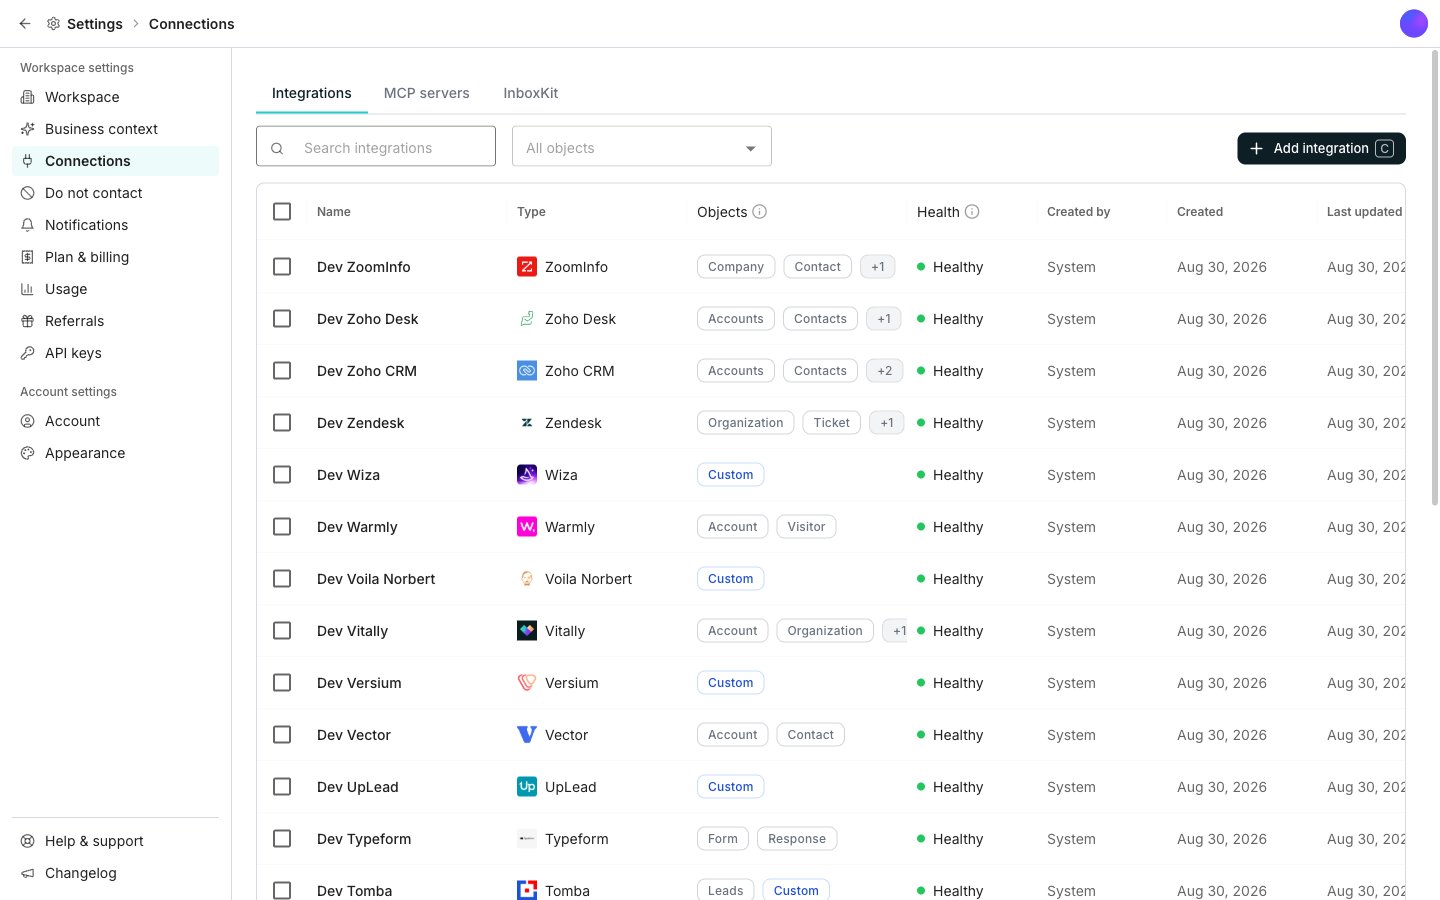Click Settings in the breadcrumb
1440x900 pixels.
(x=95, y=24)
